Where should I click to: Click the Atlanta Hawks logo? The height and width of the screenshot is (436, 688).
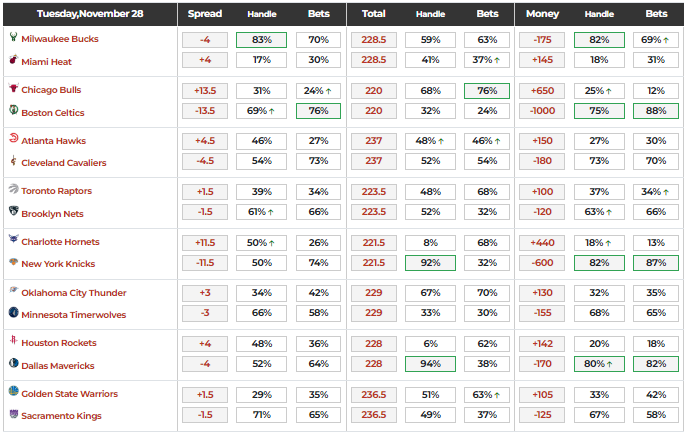pyautogui.click(x=13, y=140)
